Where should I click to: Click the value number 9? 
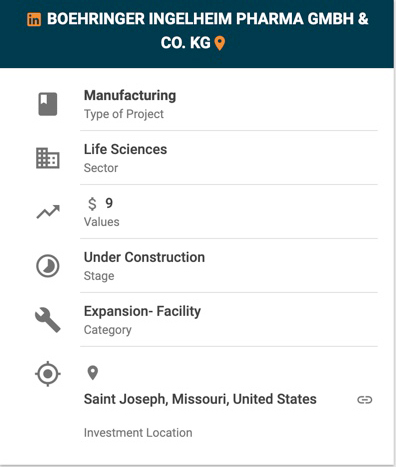click(x=109, y=203)
